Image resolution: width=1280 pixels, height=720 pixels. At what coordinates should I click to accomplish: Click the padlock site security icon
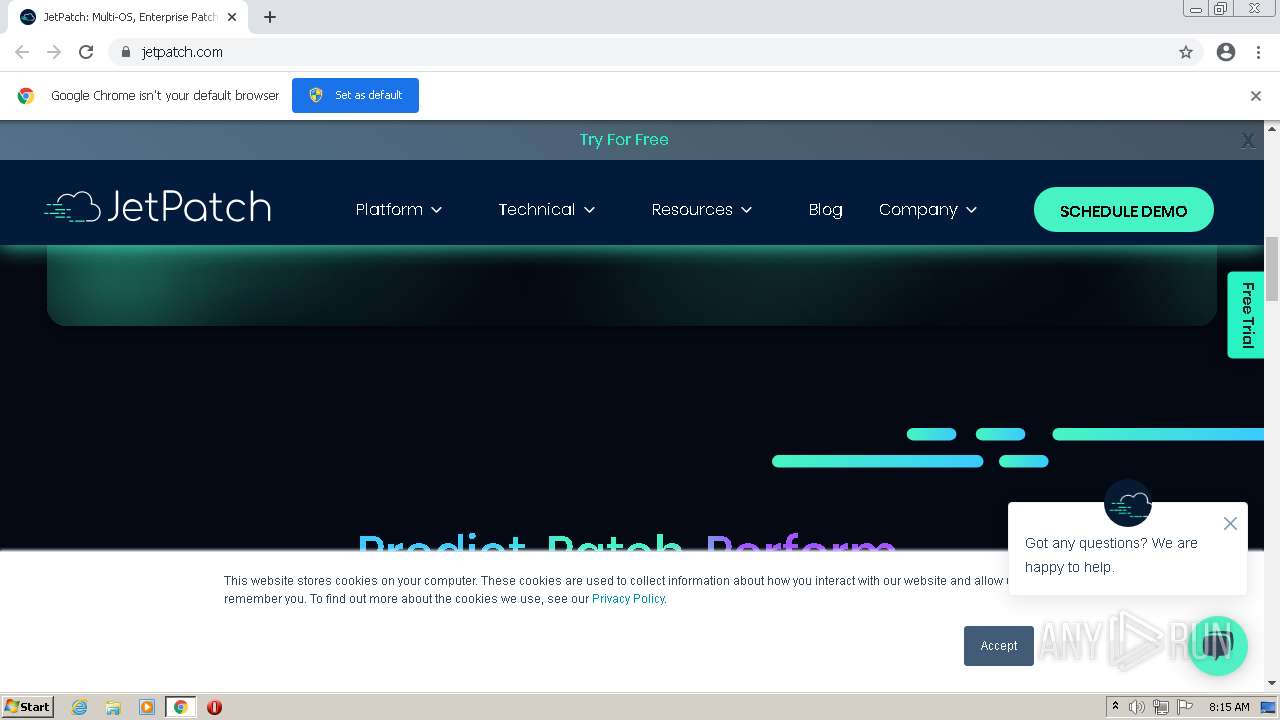(126, 52)
